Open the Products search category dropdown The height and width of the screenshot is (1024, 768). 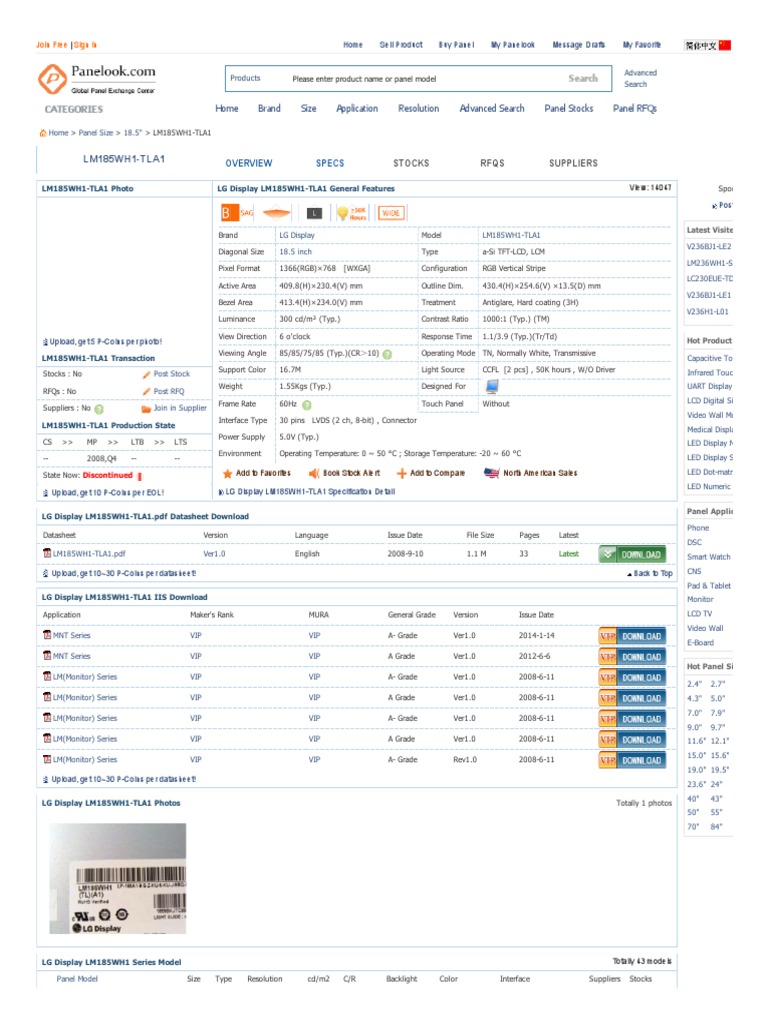pos(246,78)
